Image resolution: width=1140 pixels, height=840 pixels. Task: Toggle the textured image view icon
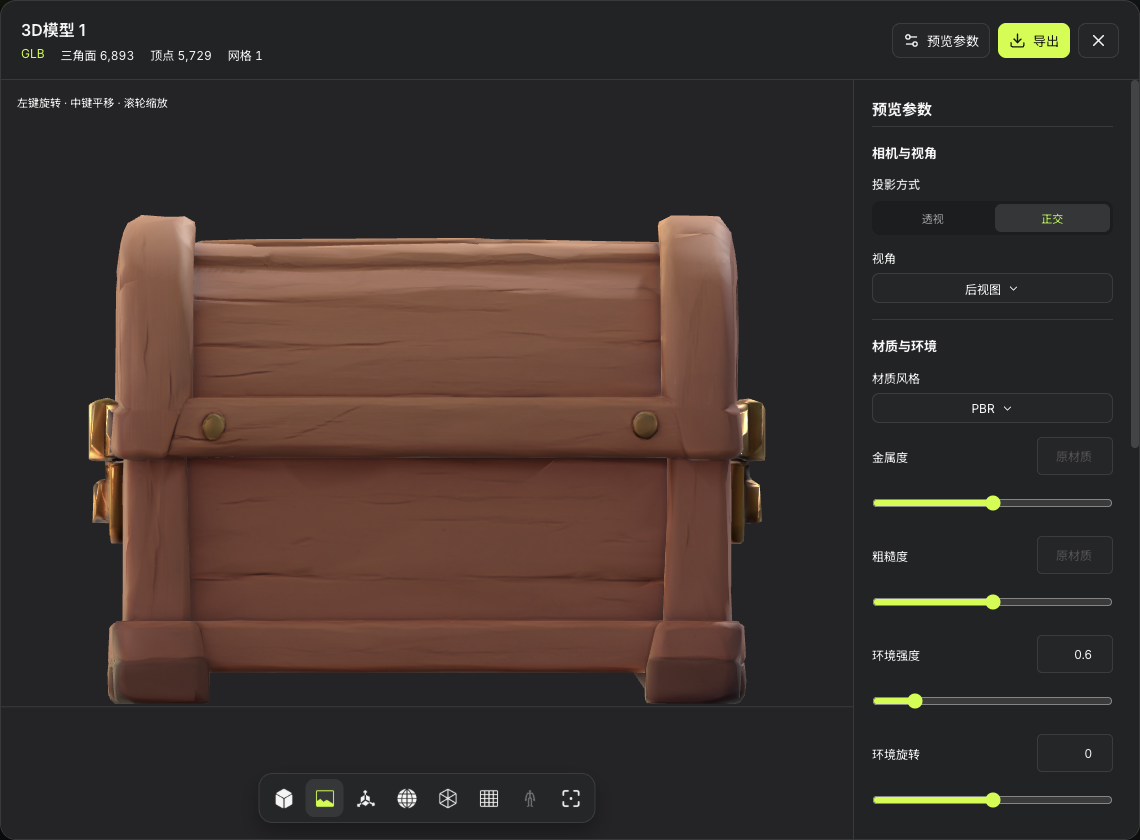pos(324,799)
